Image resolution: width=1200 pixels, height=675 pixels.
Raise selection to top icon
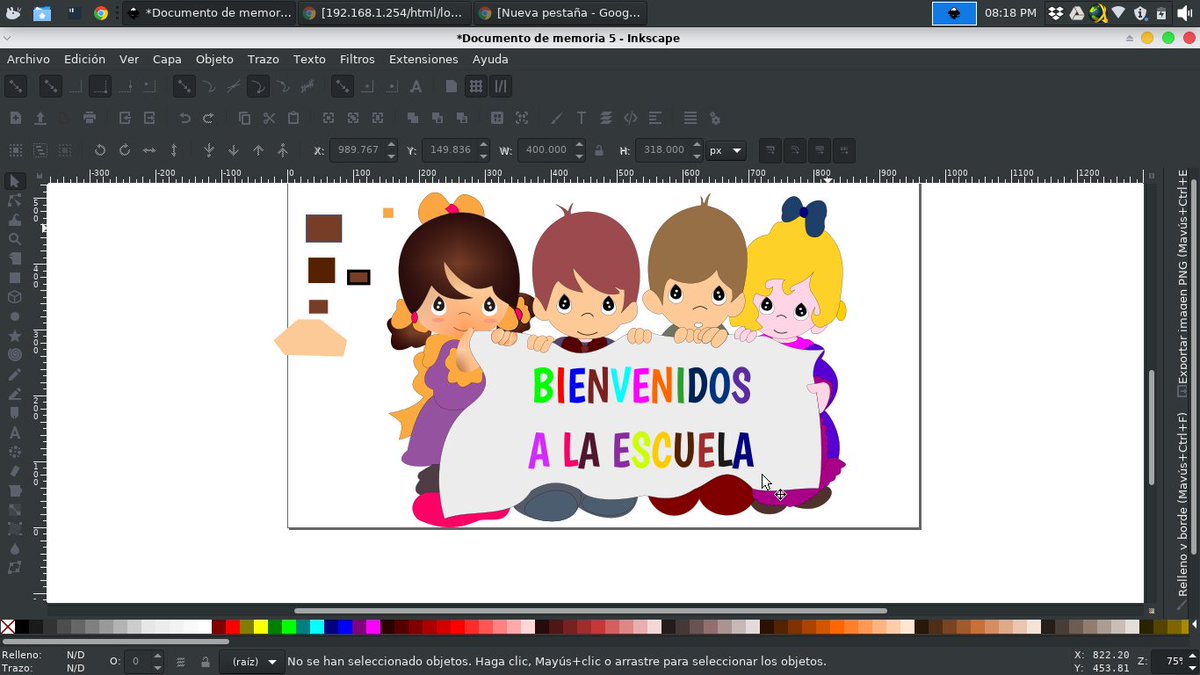(283, 150)
